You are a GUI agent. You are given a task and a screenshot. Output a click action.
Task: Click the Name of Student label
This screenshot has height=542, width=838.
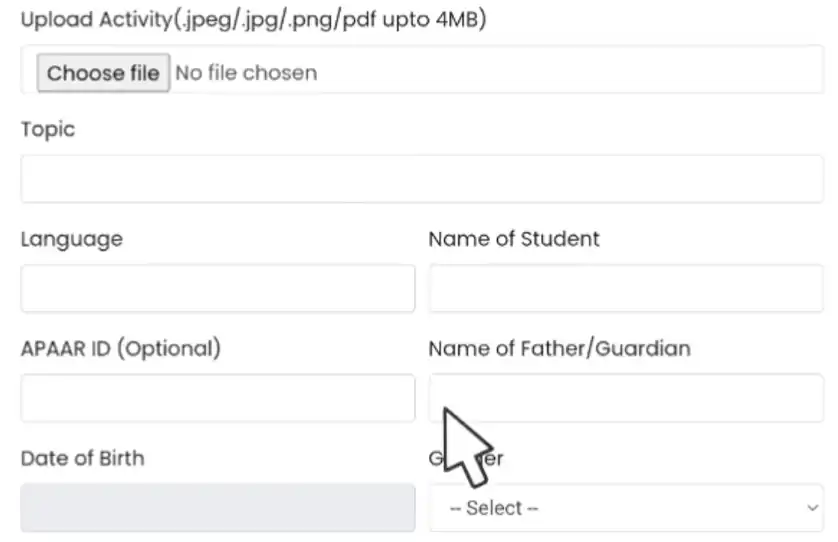tap(514, 239)
